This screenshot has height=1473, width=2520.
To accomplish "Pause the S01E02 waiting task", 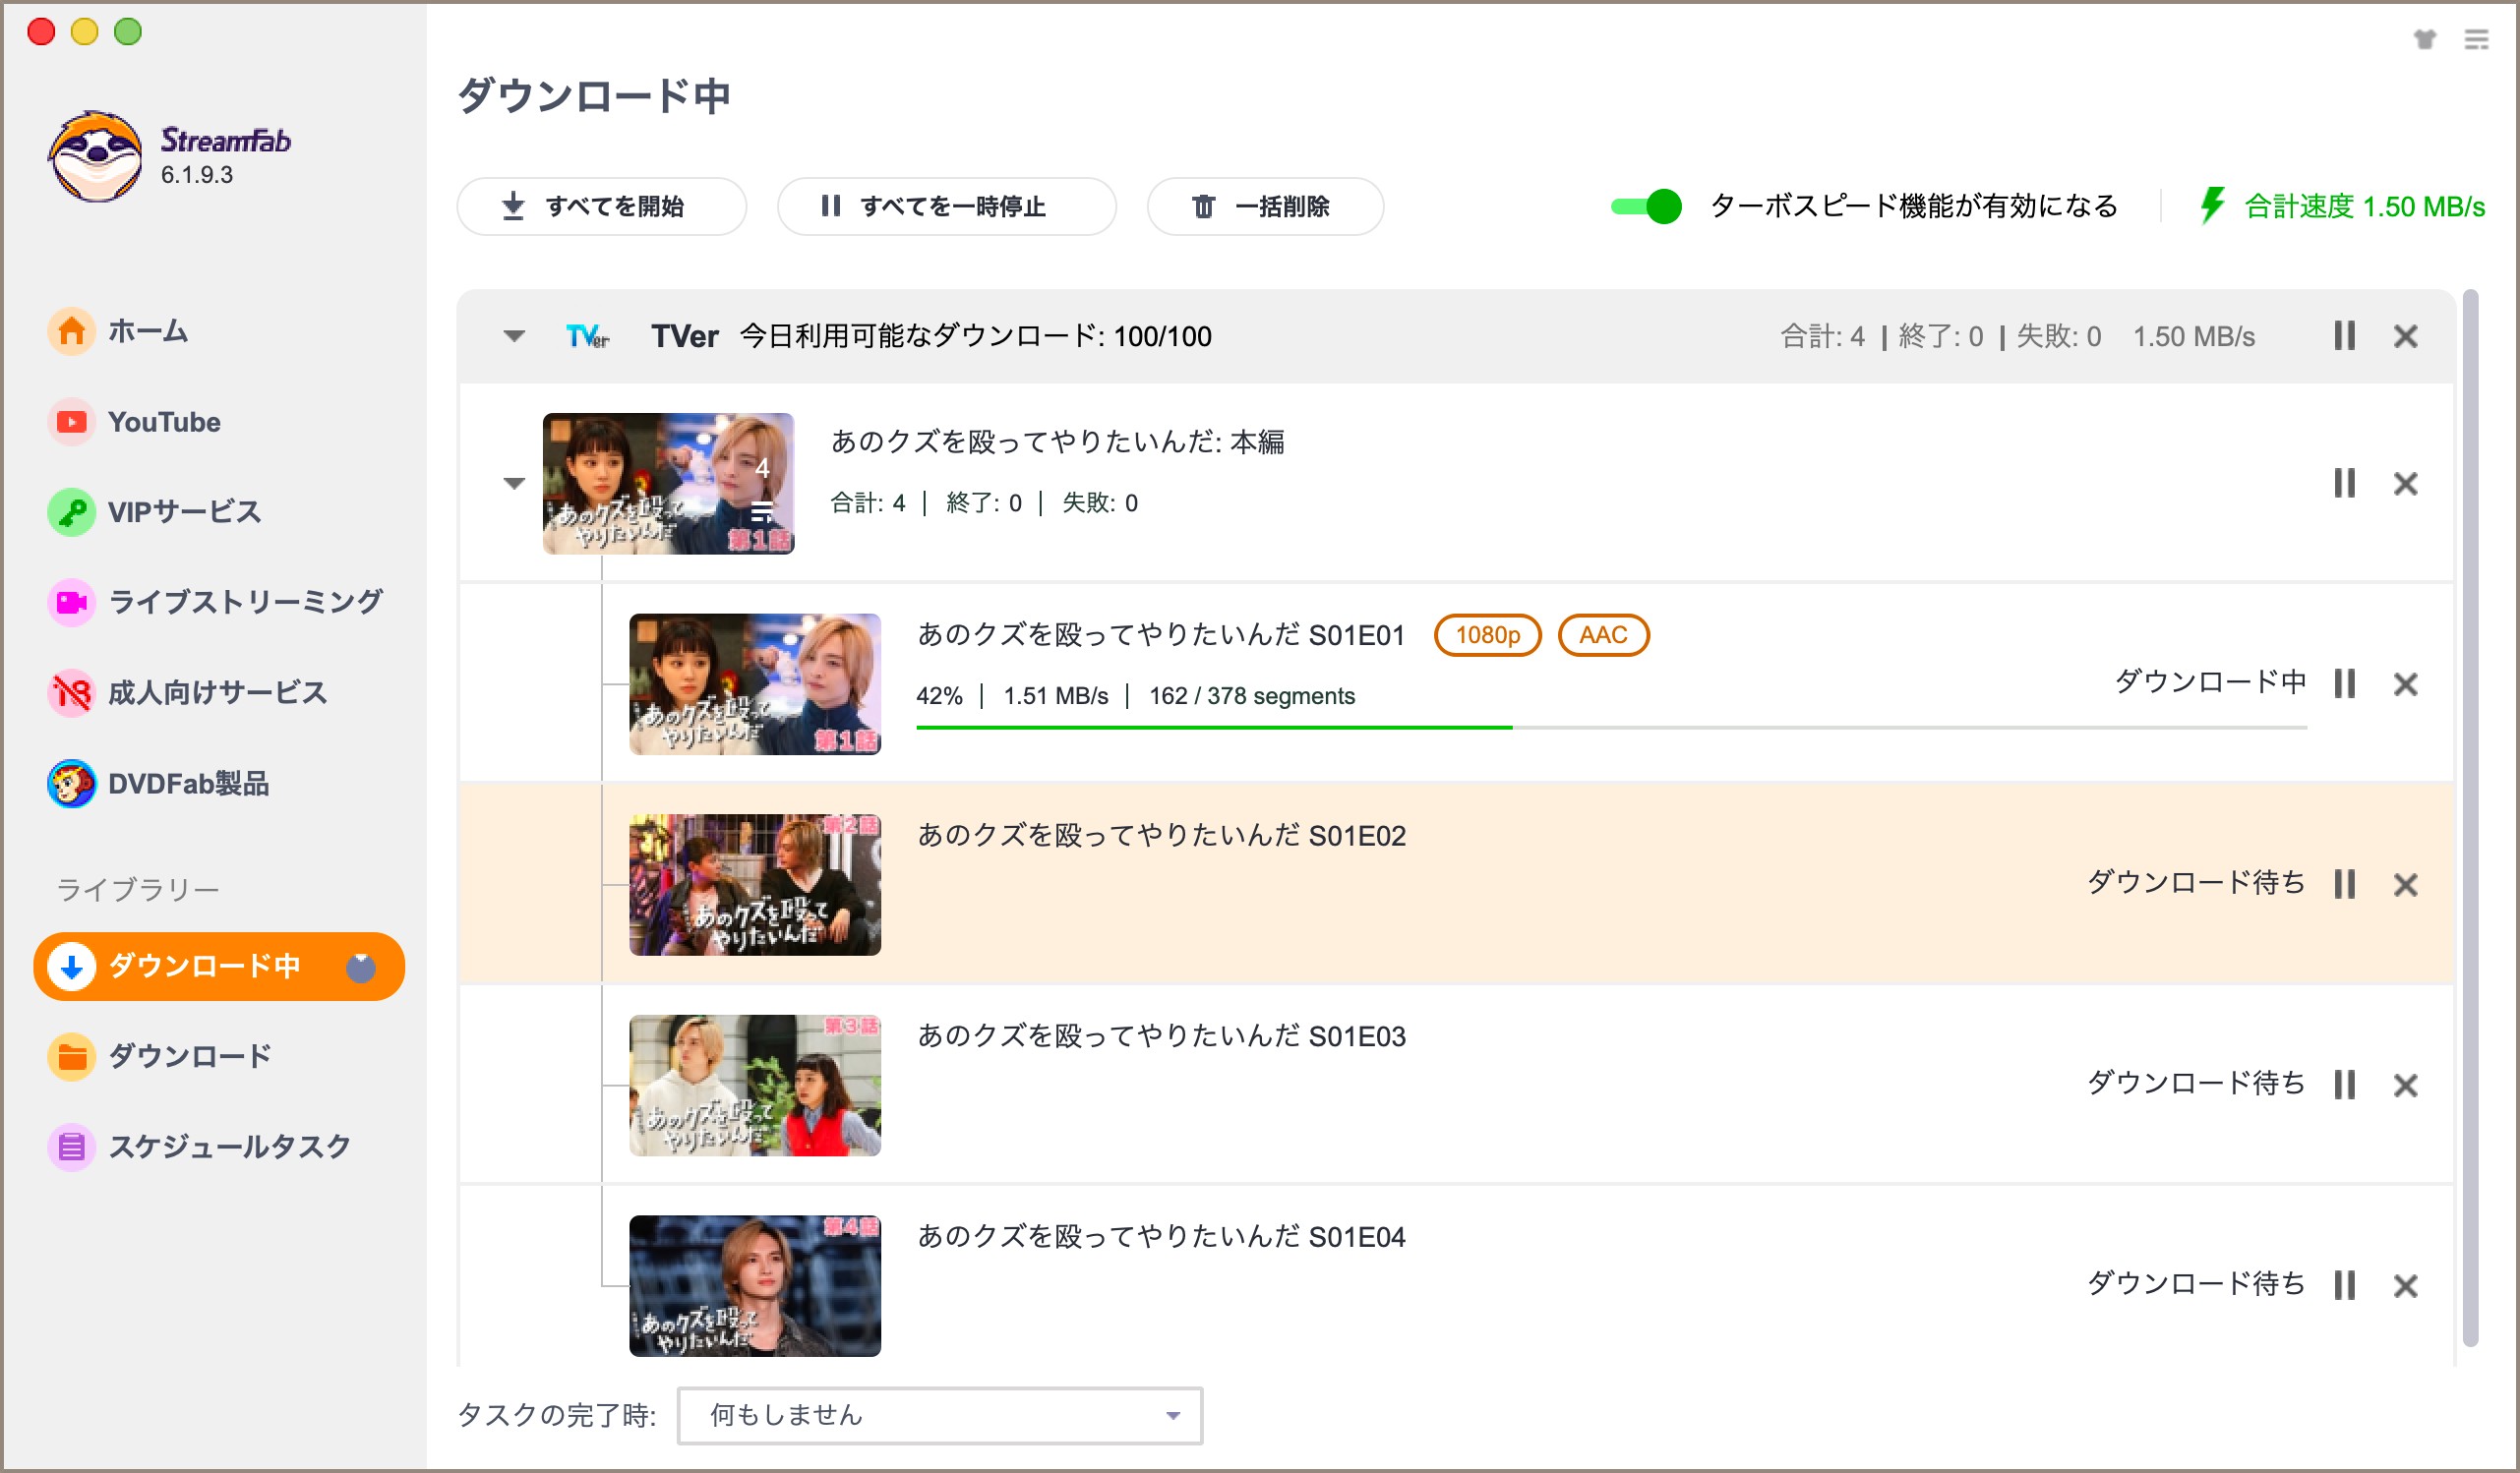I will point(2345,885).
